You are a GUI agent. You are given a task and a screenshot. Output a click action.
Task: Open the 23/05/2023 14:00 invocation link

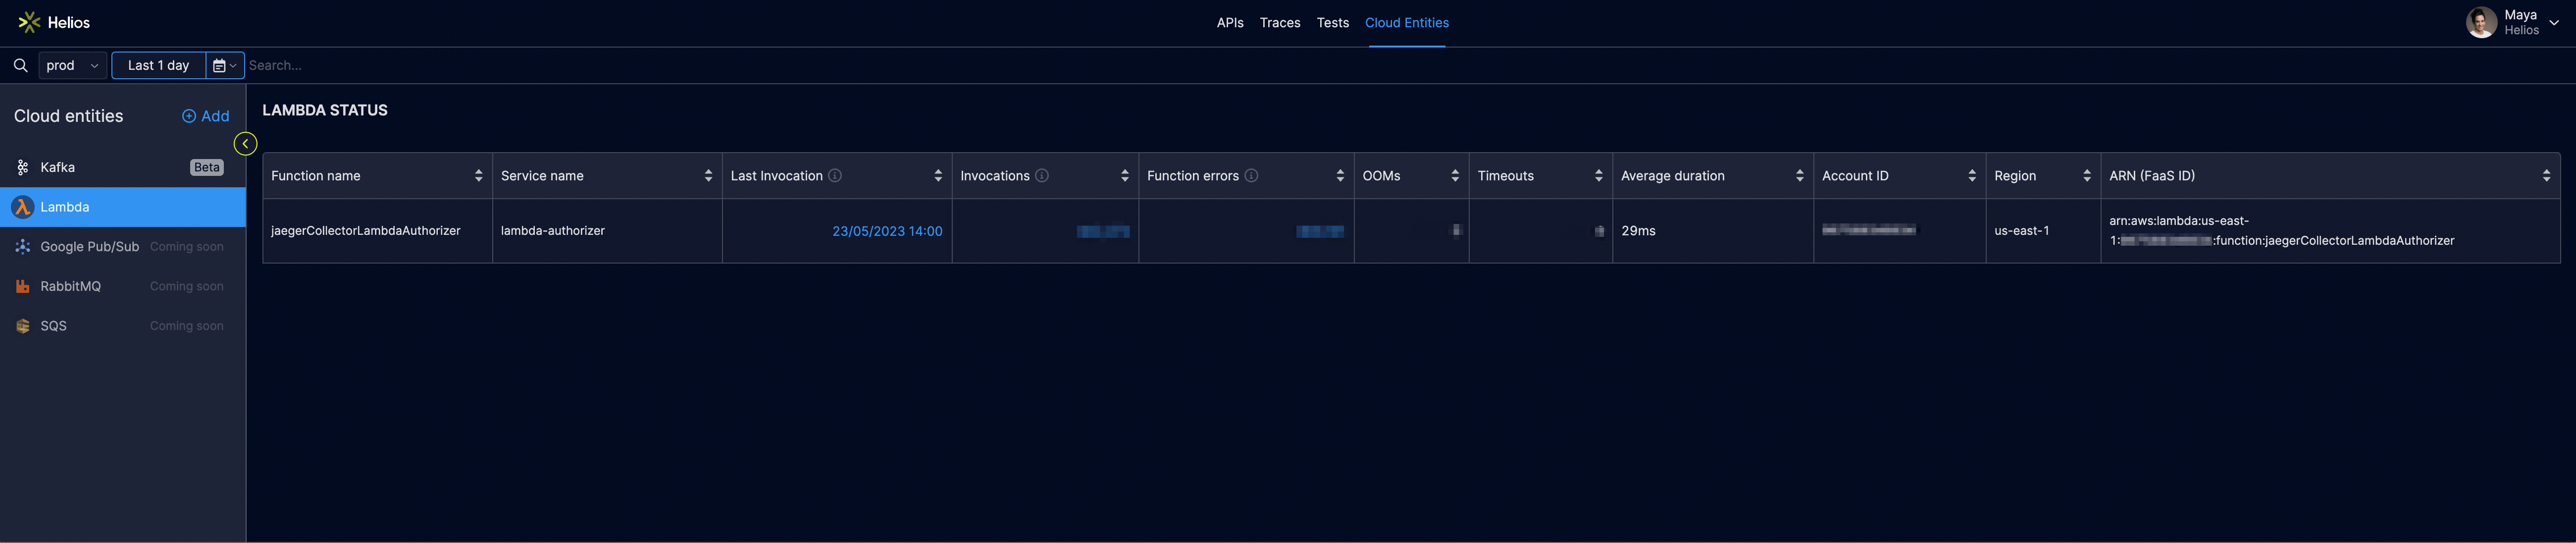coord(887,230)
